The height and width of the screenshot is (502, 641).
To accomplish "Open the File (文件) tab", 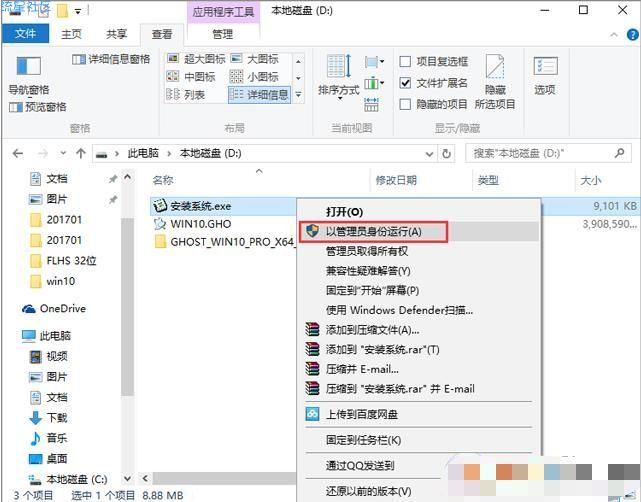I will pyautogui.click(x=25, y=34).
